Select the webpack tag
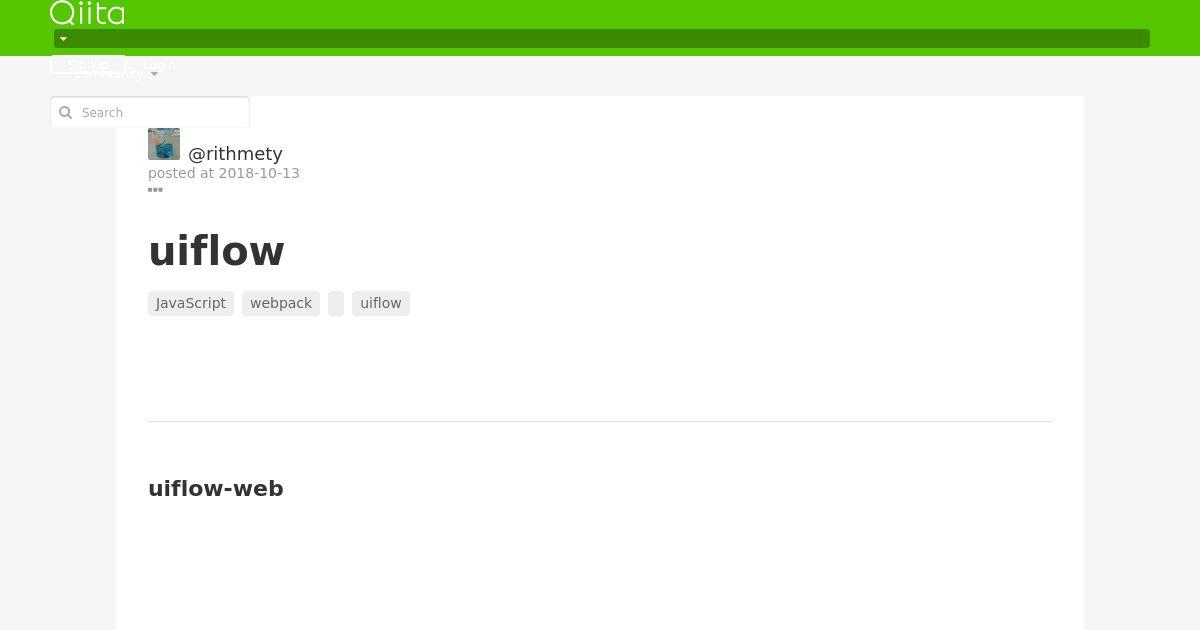This screenshot has width=1200, height=630. pos(281,303)
